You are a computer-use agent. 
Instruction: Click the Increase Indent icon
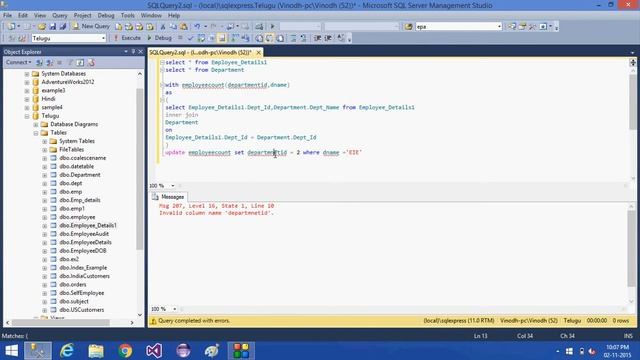pyautogui.click(x=328, y=38)
